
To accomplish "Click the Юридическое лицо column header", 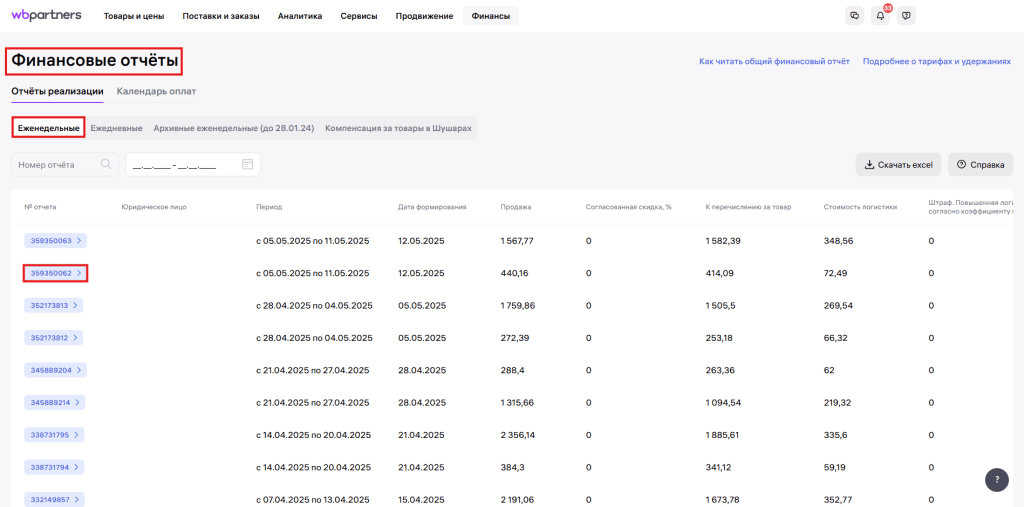I will tap(154, 207).
